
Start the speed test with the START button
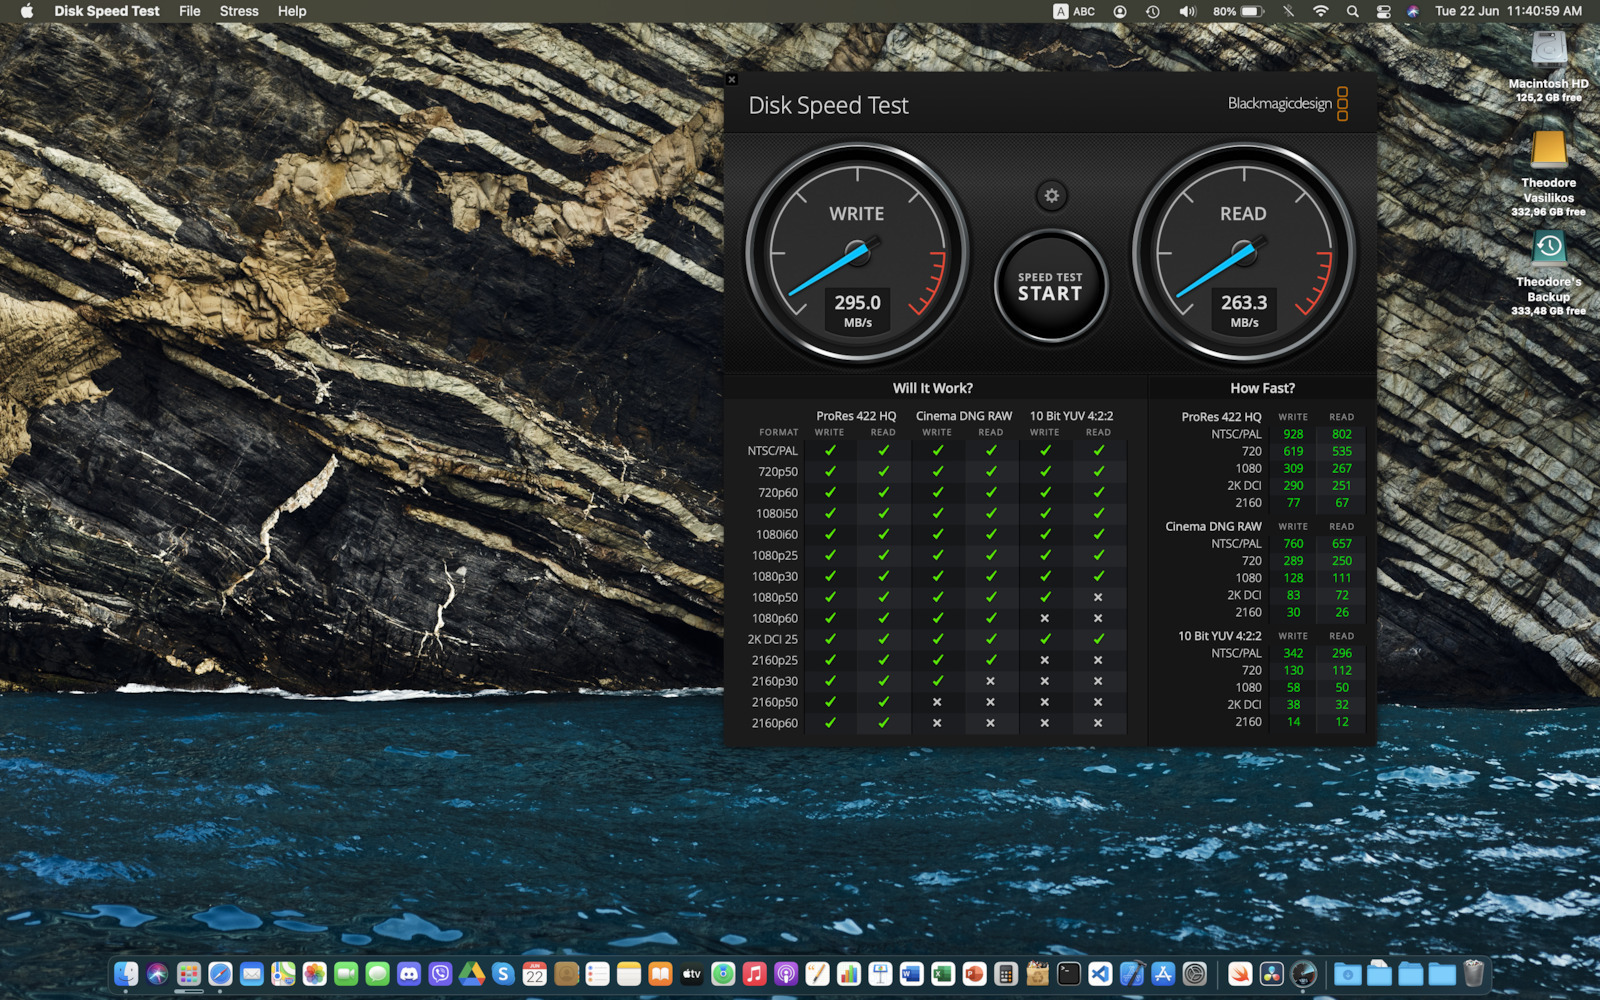click(1050, 287)
